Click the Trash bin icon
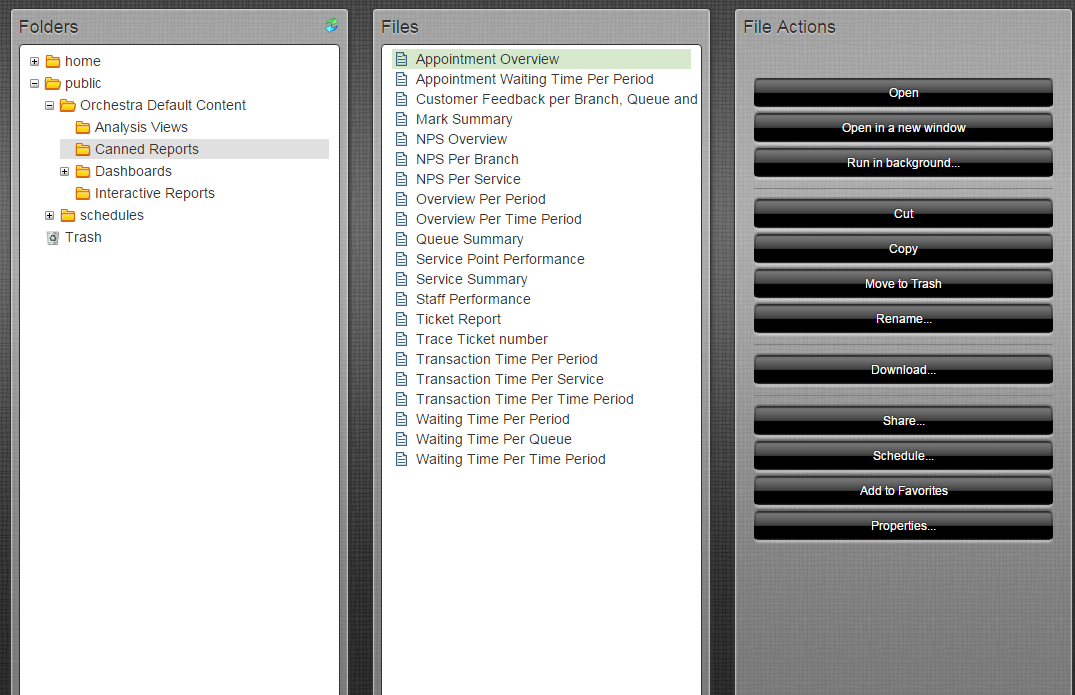The height and width of the screenshot is (695, 1075). coord(53,238)
